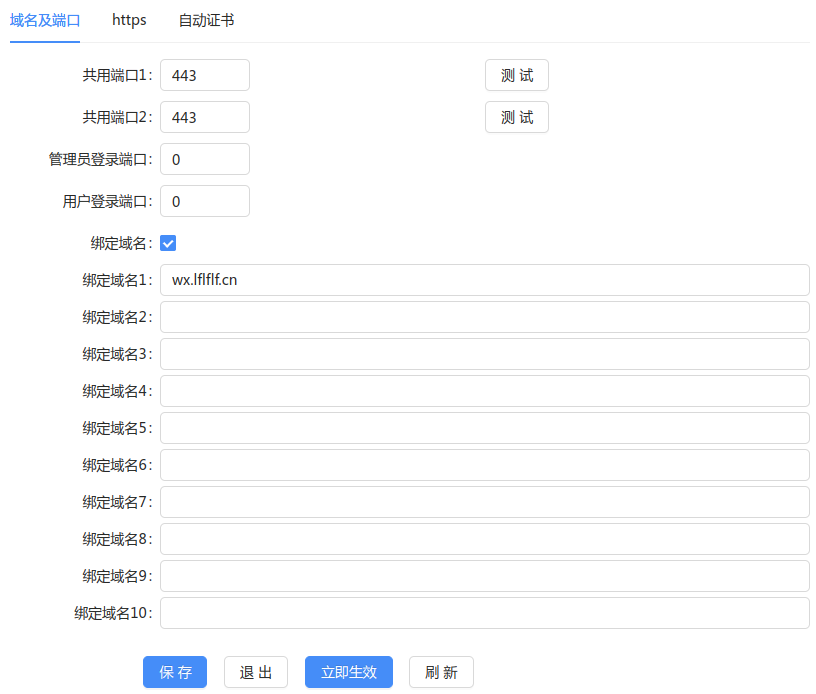Uncheck the 绑定域名 checkbox
The width and height of the screenshot is (816, 694).
pyautogui.click(x=168, y=243)
